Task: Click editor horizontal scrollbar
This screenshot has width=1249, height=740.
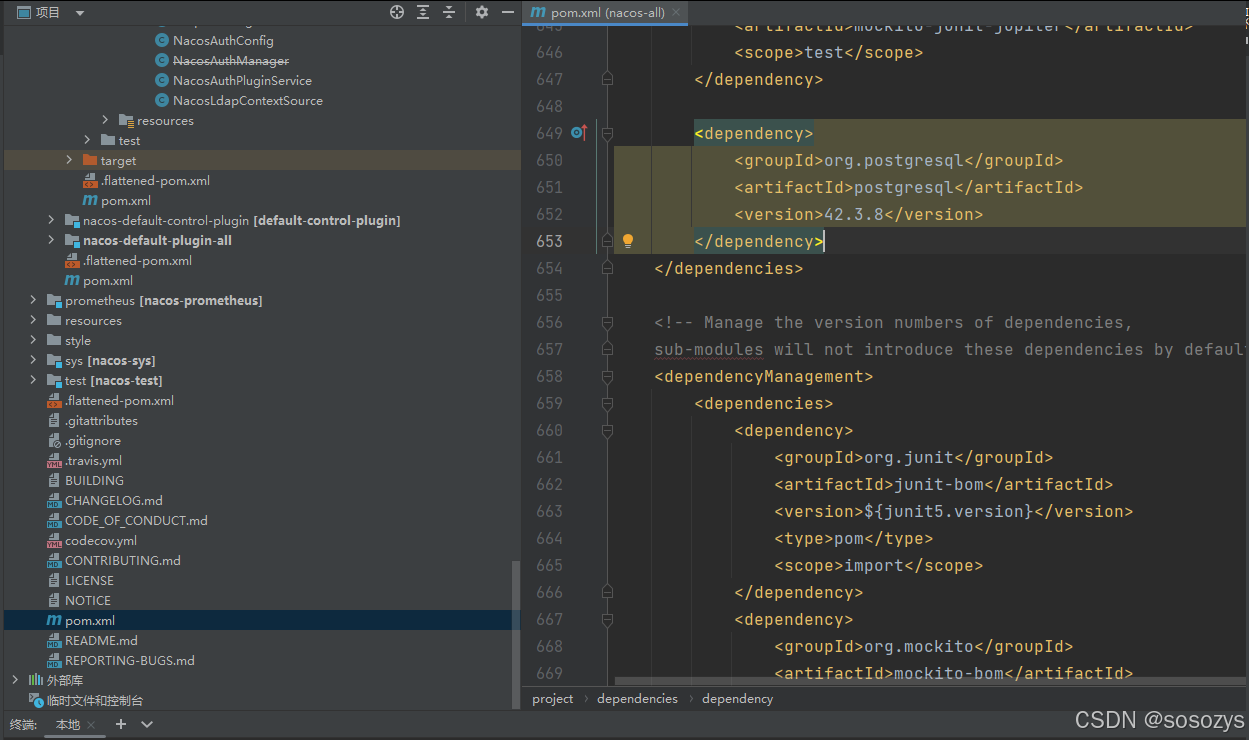Action: pos(930,681)
